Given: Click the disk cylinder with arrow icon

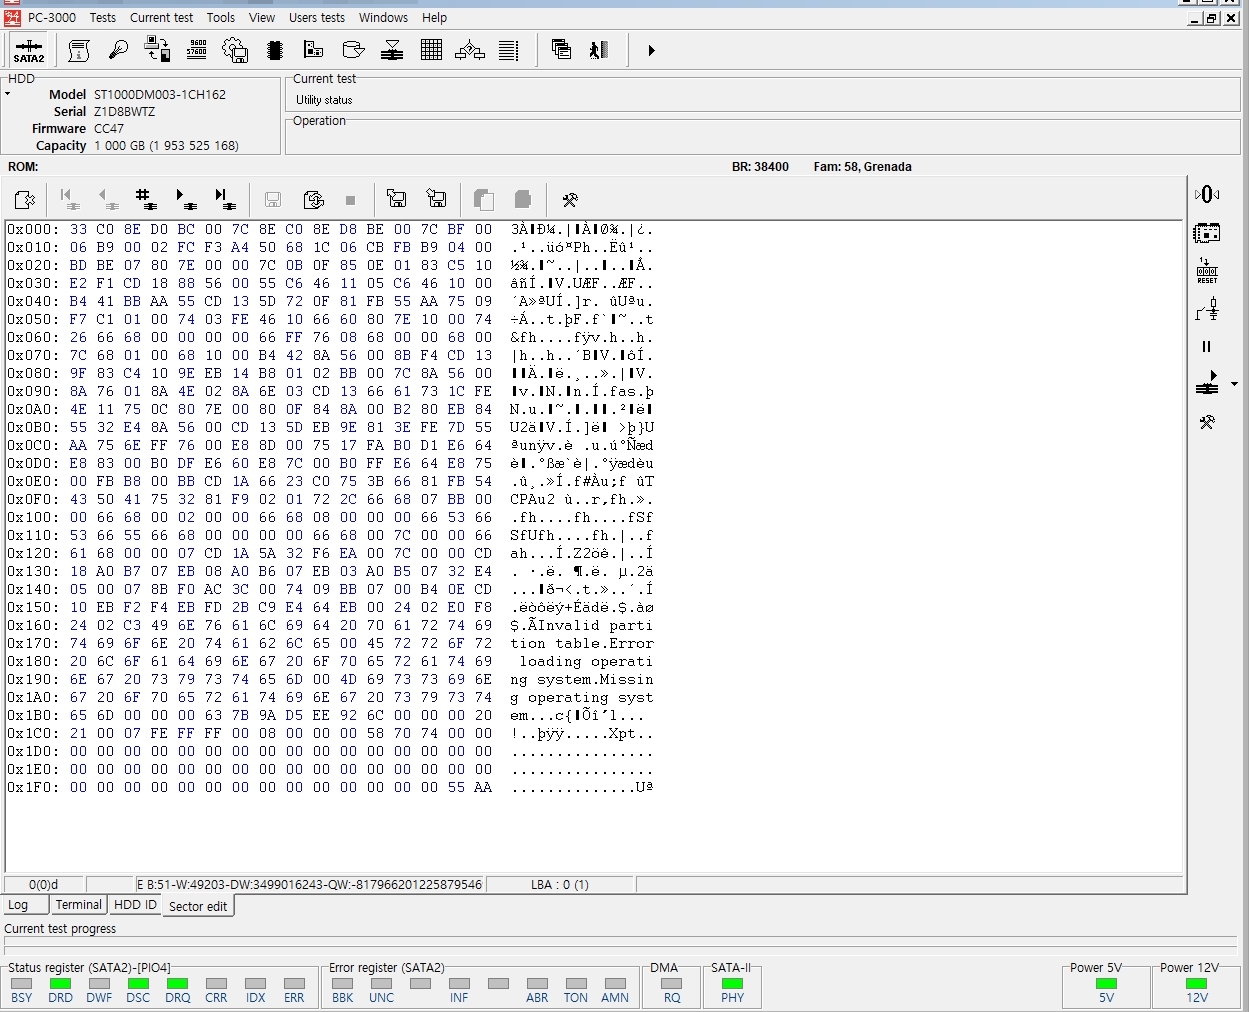Looking at the screenshot, I should [353, 50].
